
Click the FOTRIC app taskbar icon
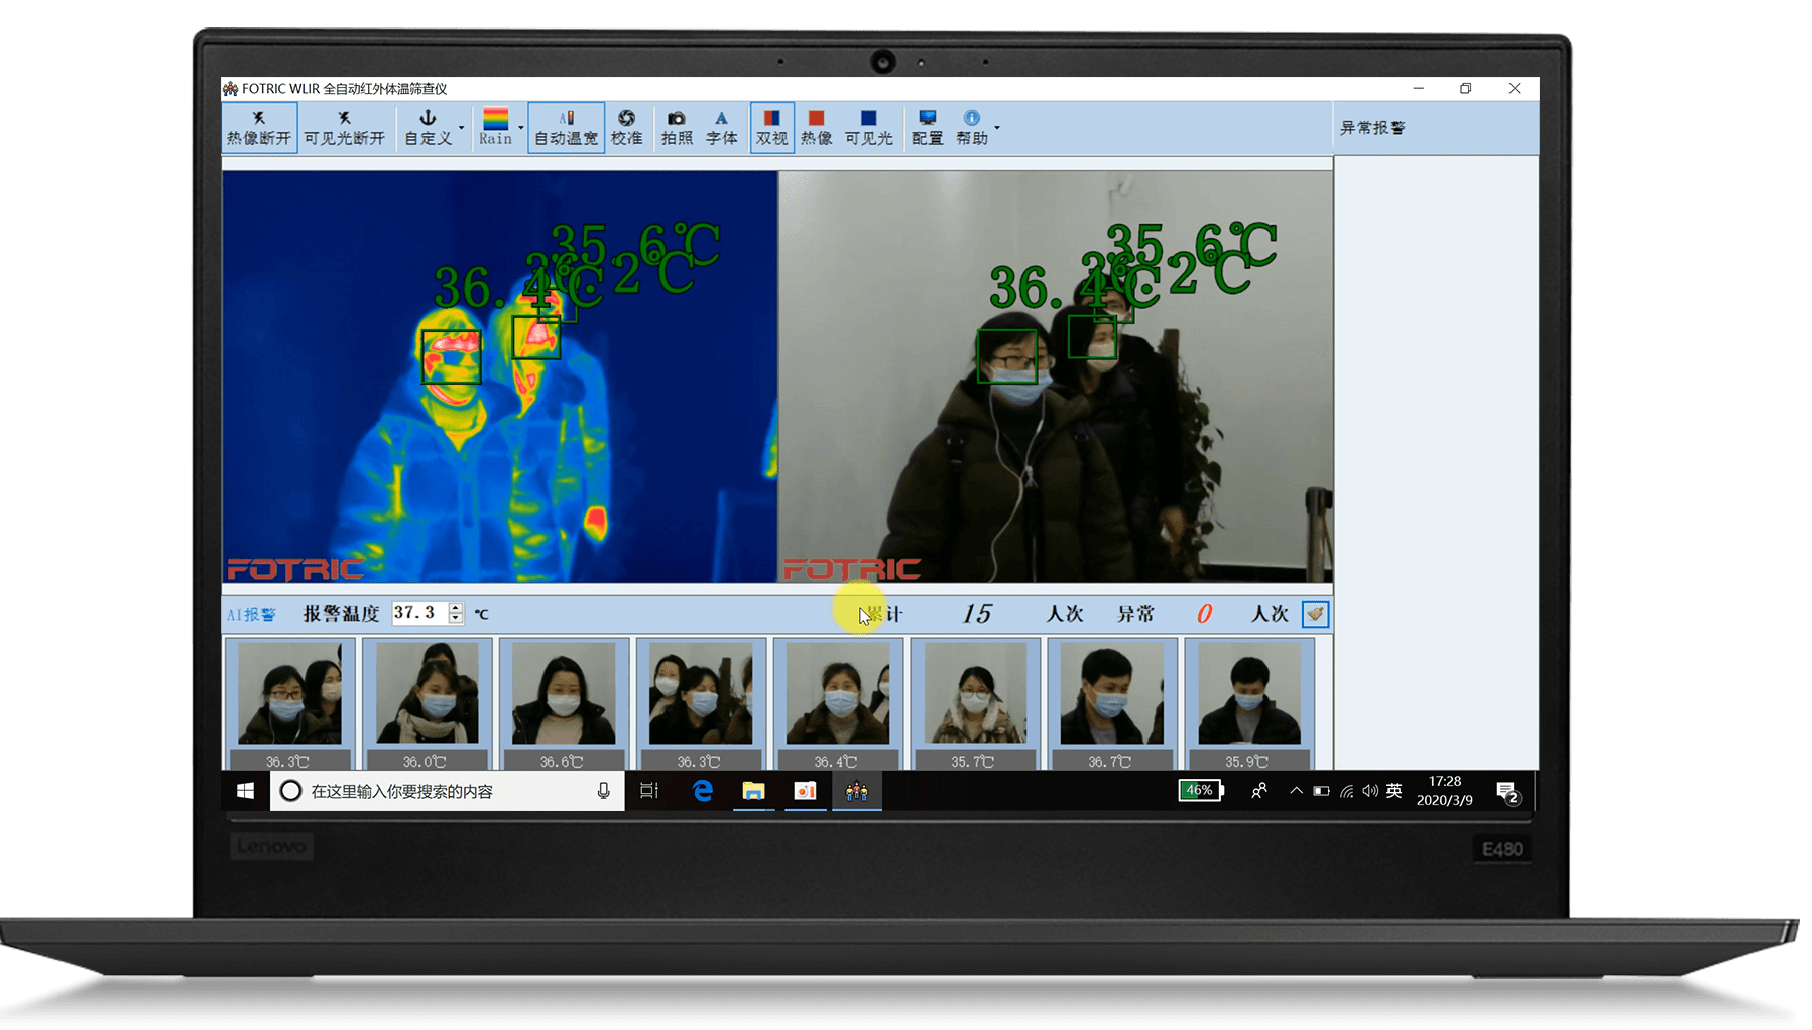857,791
